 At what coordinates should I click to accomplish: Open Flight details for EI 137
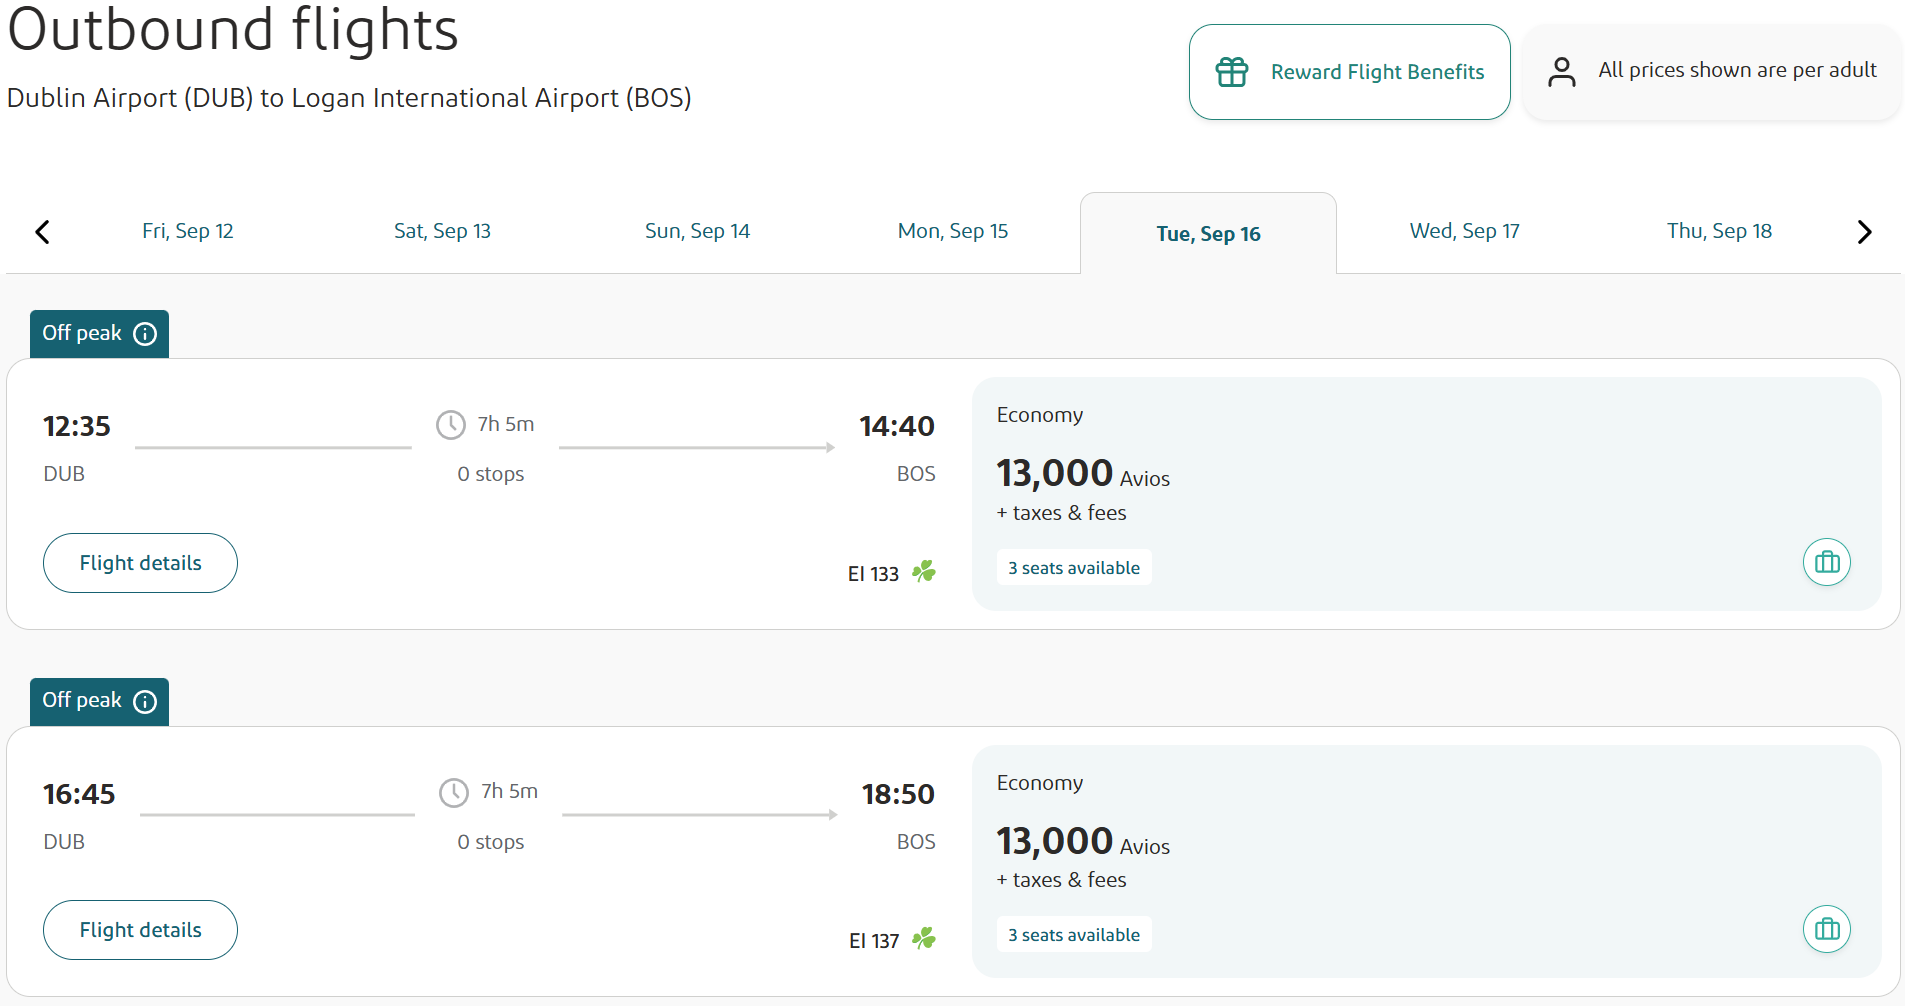[140, 930]
